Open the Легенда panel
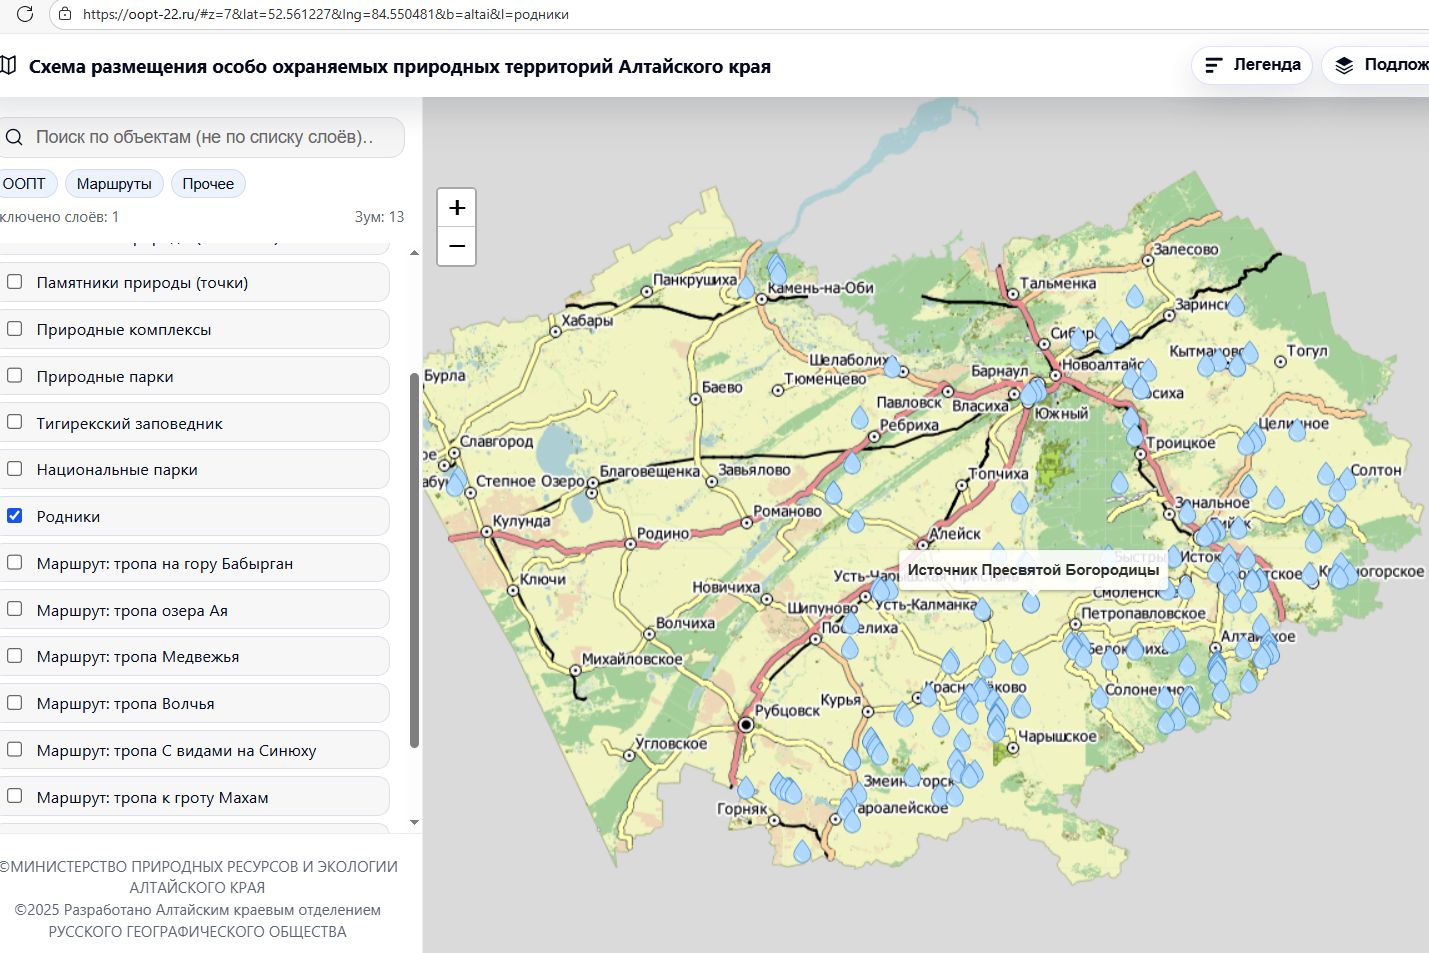1429x953 pixels. pyautogui.click(x=1252, y=65)
